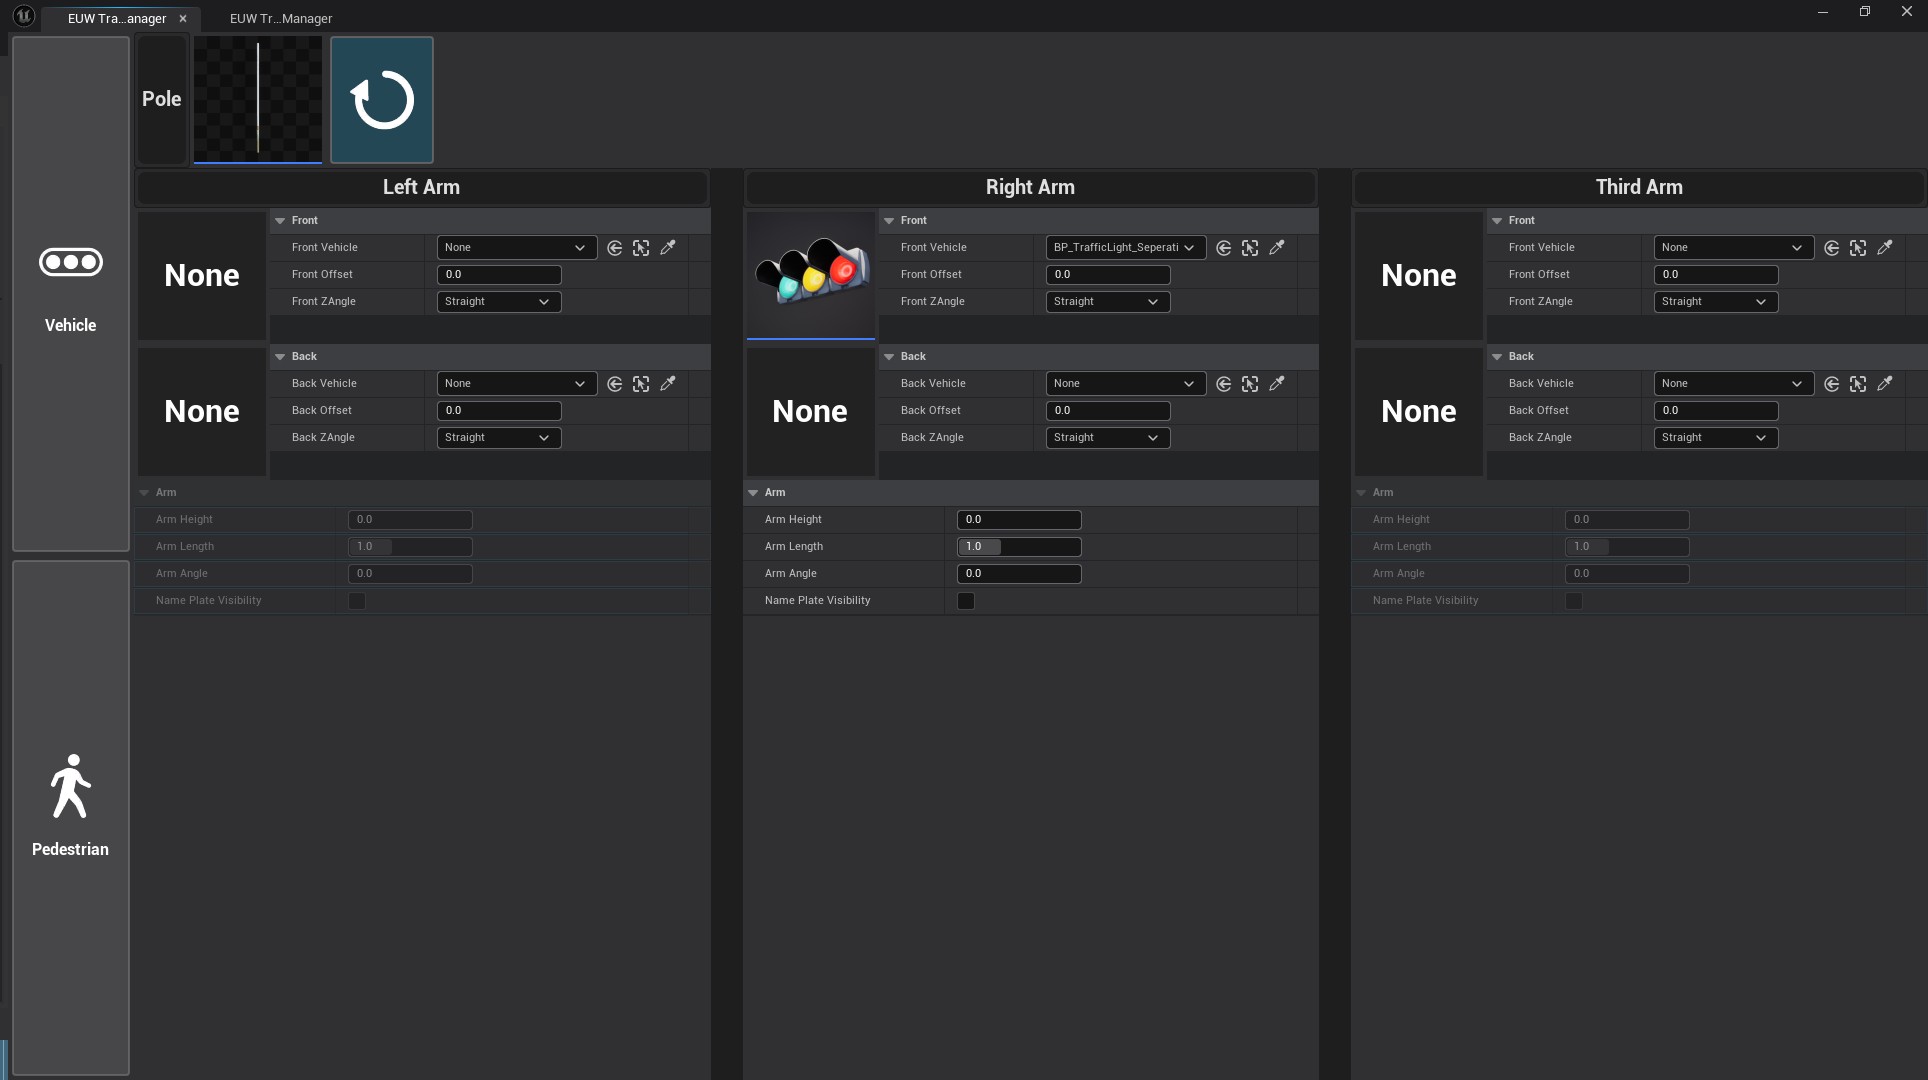Viewport: 1928px width, 1080px height.
Task: Toggle Left Arm Name Plate Visibility checkbox
Action: (357, 601)
